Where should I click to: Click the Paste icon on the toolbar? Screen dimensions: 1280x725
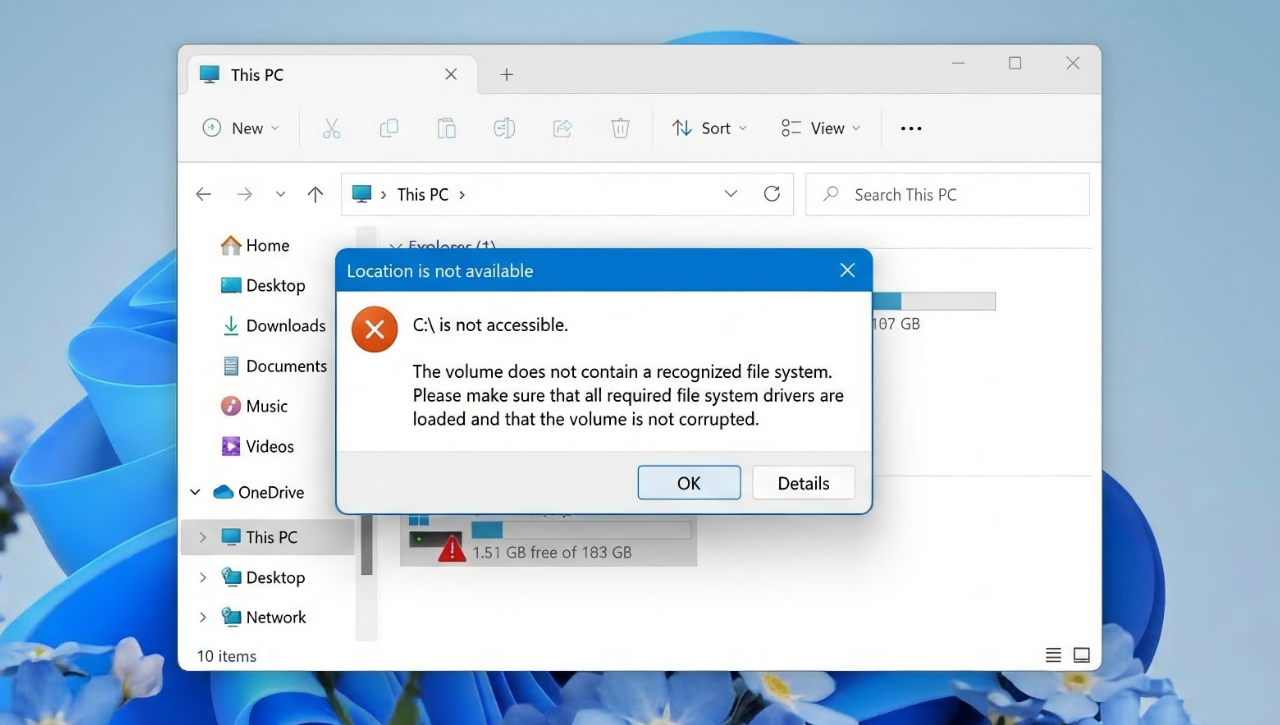tap(446, 128)
